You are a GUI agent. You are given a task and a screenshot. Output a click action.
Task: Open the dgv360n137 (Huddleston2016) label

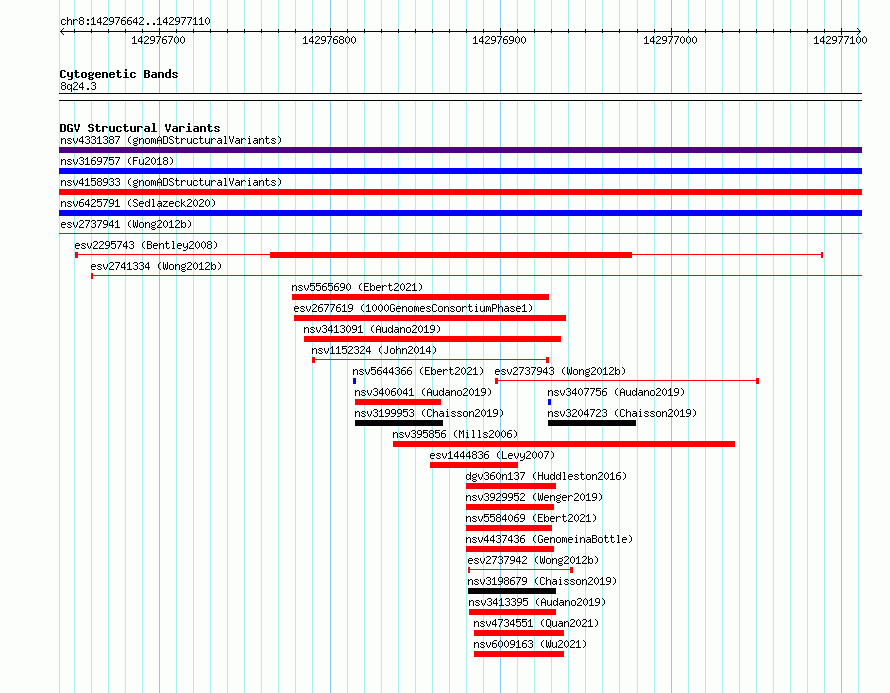point(546,476)
